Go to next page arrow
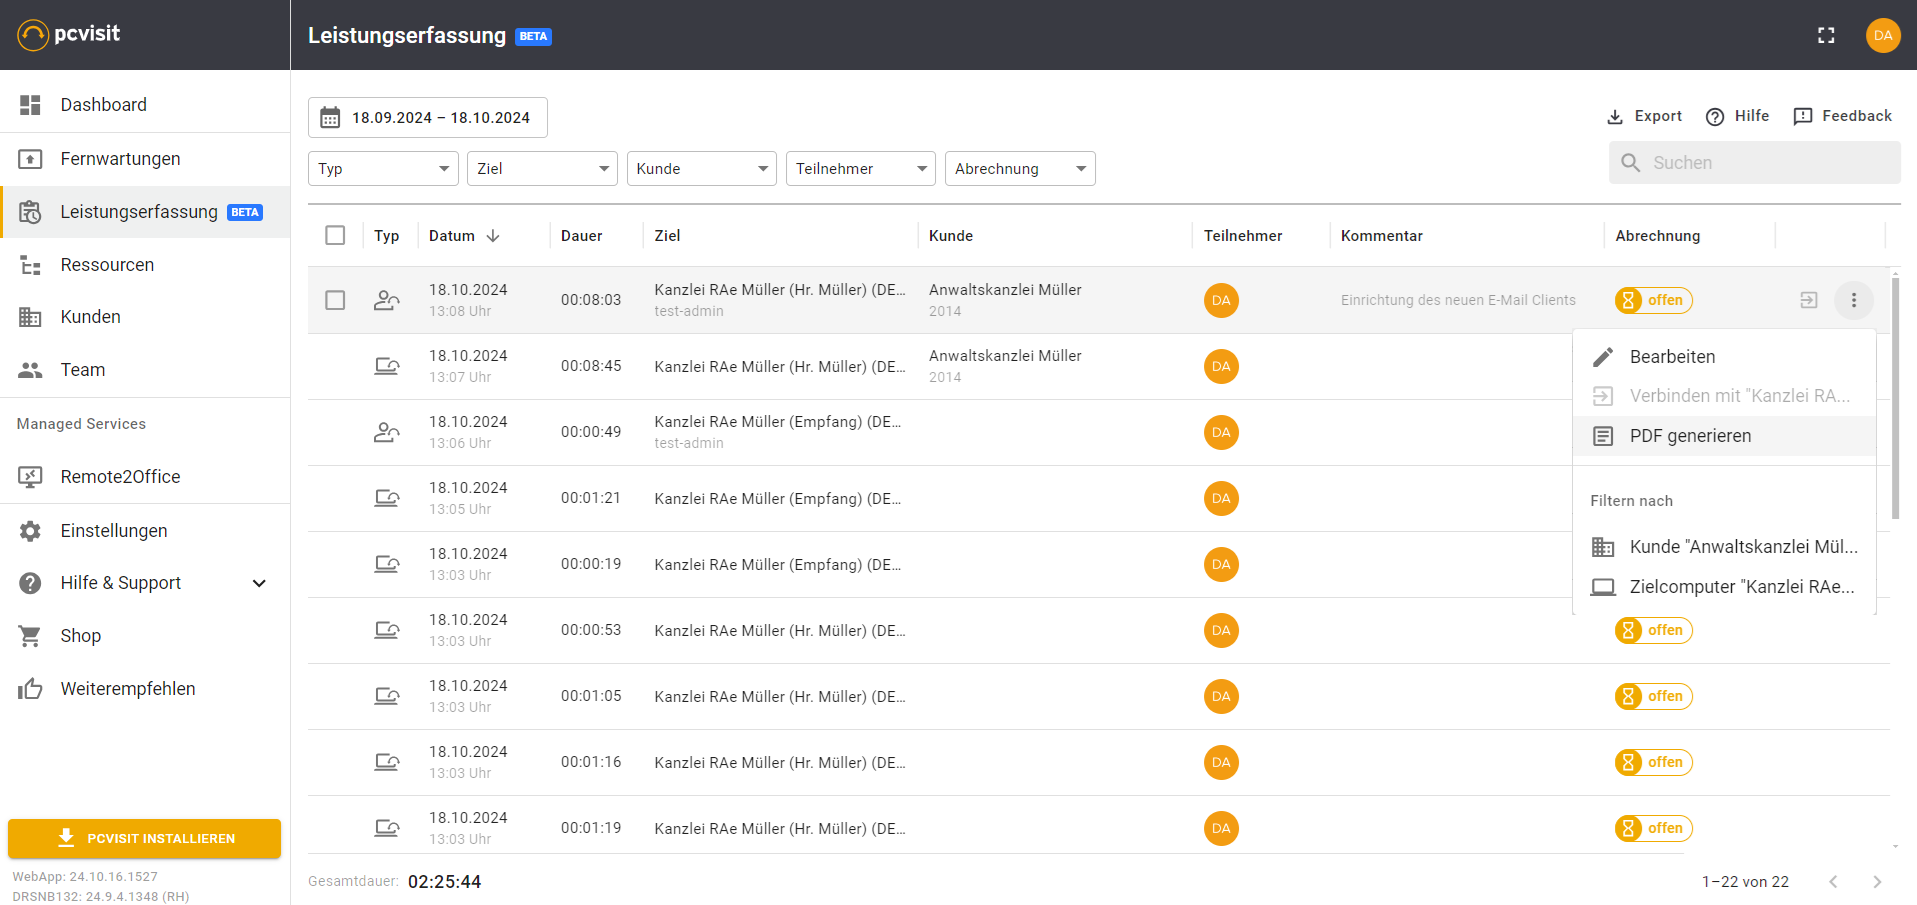The width and height of the screenshot is (1917, 905). pyautogui.click(x=1877, y=881)
